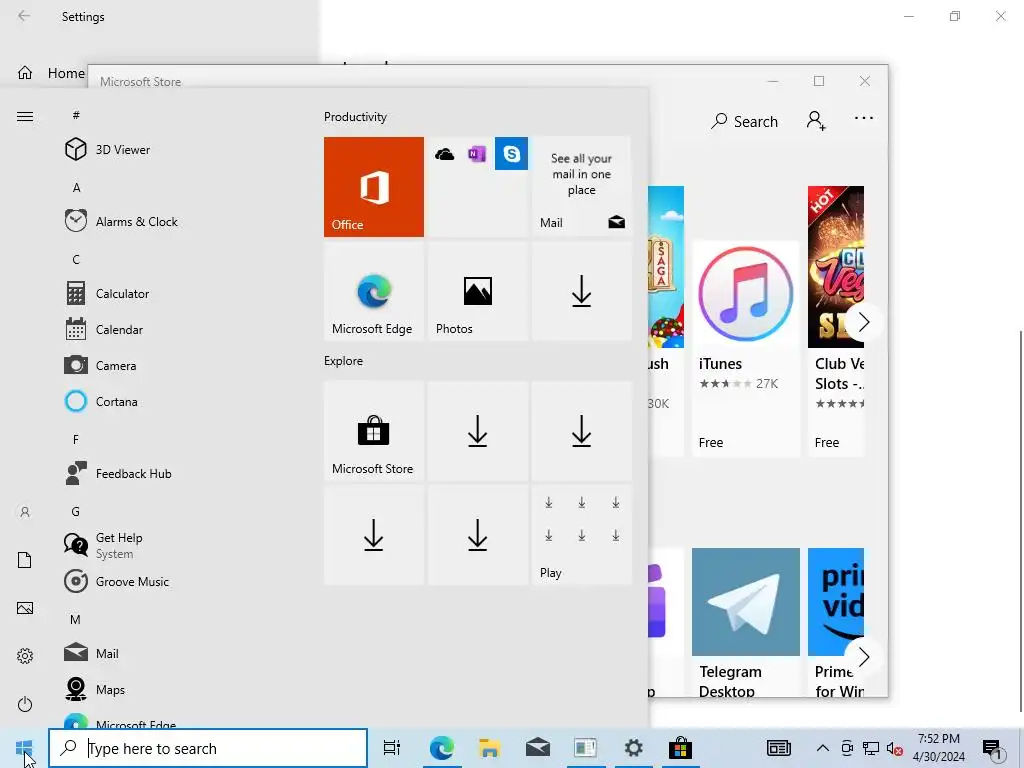
Task: Show next apps in bottom Store row
Action: [863, 657]
